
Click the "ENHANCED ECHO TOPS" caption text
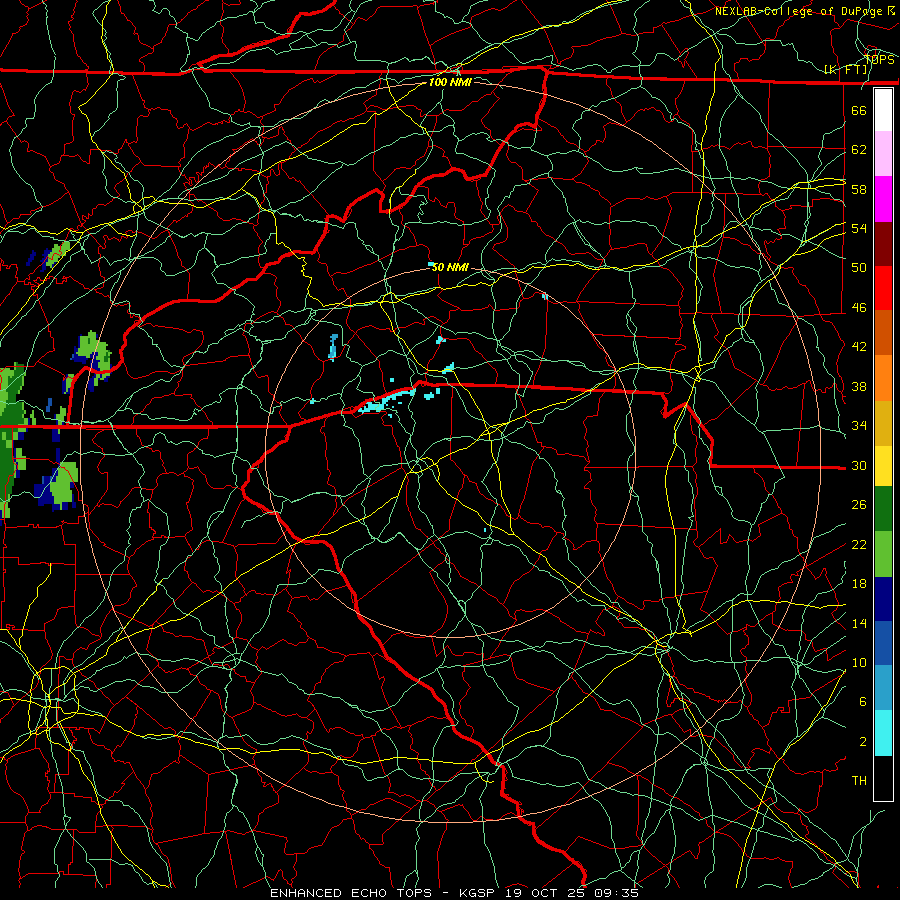click(x=351, y=893)
